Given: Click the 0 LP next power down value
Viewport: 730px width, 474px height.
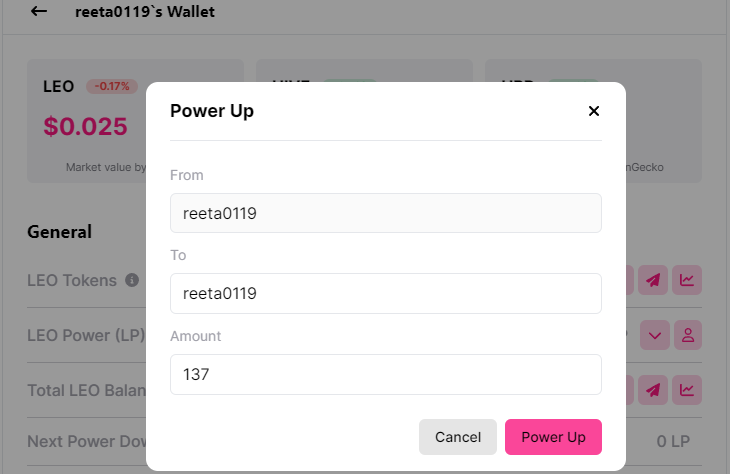Looking at the screenshot, I should (673, 441).
